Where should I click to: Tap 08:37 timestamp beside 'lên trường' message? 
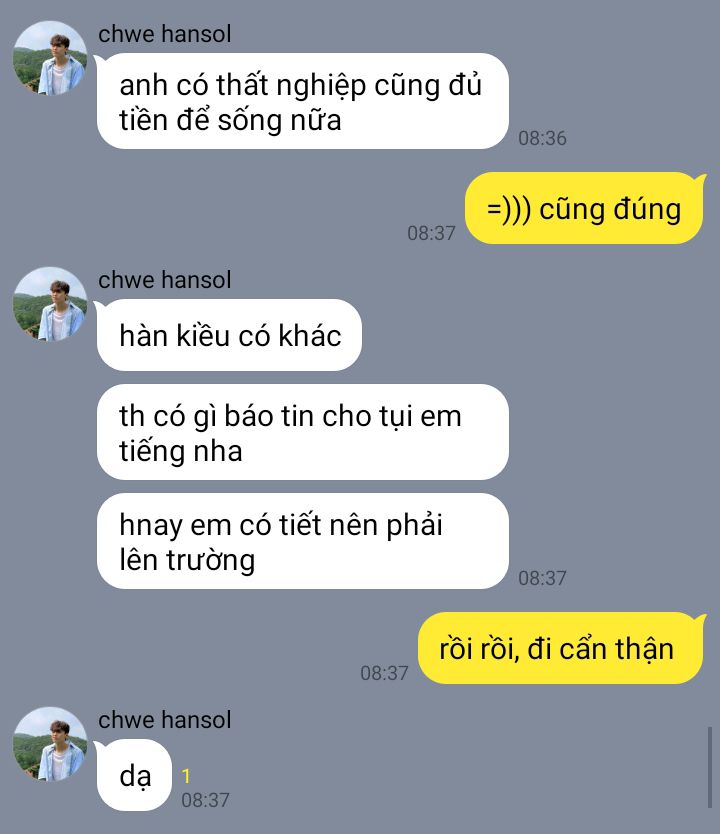(x=542, y=578)
